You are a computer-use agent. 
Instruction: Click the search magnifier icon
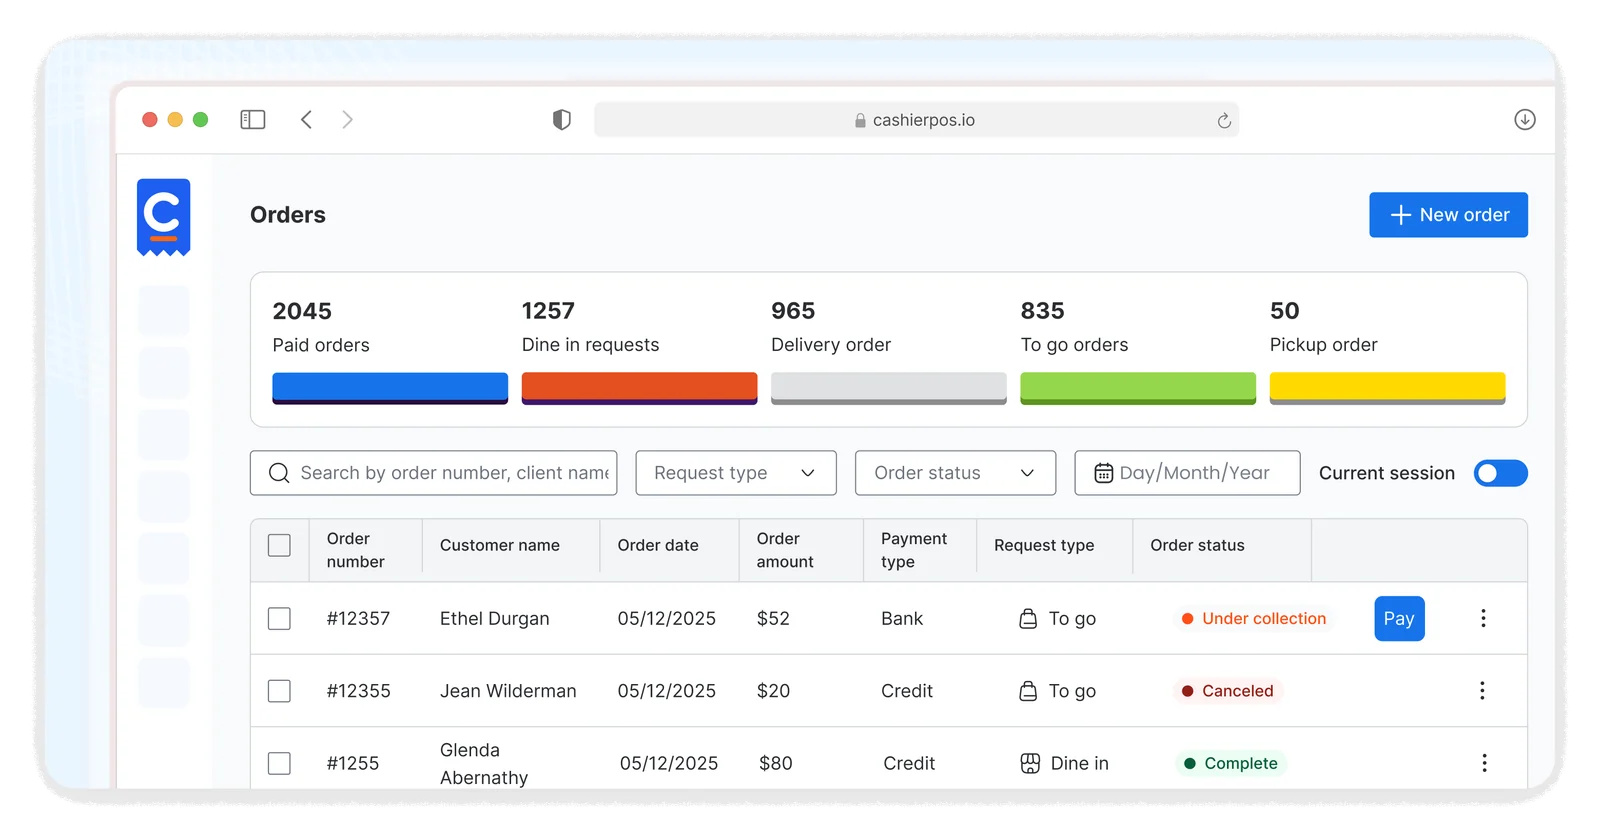click(279, 473)
